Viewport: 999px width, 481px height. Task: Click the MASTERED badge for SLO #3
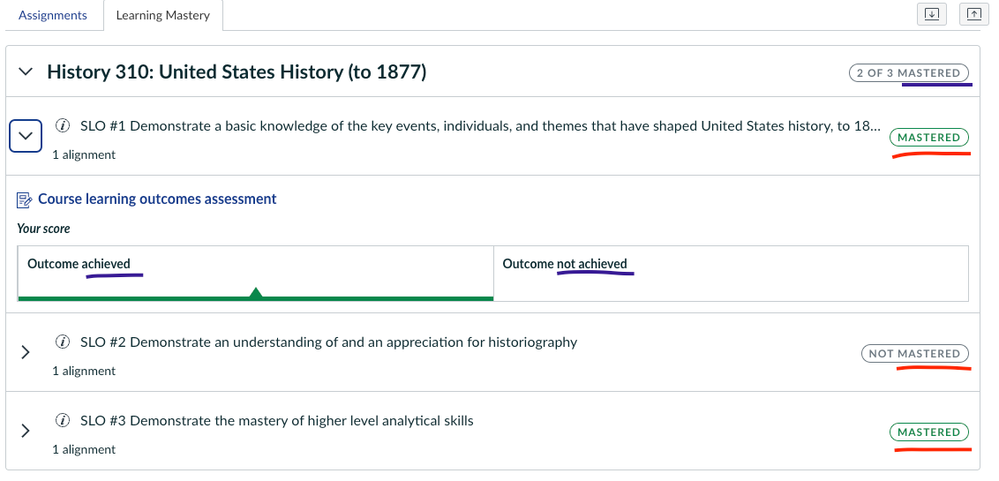[928, 432]
